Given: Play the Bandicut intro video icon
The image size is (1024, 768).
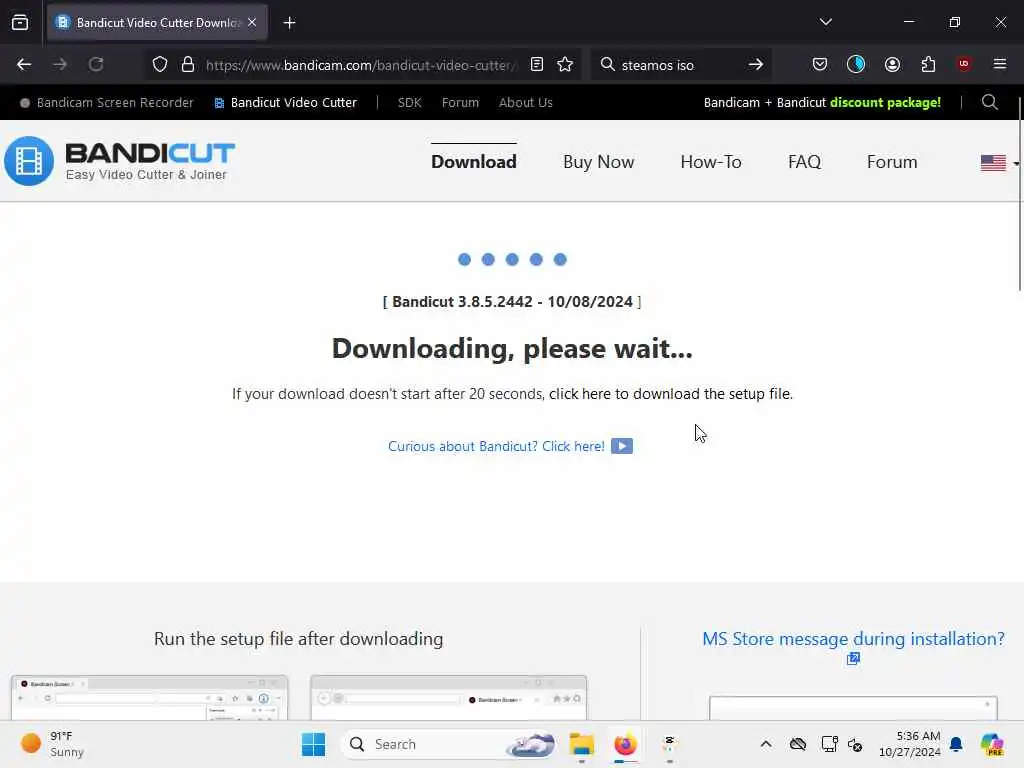Looking at the screenshot, I should pyautogui.click(x=622, y=446).
